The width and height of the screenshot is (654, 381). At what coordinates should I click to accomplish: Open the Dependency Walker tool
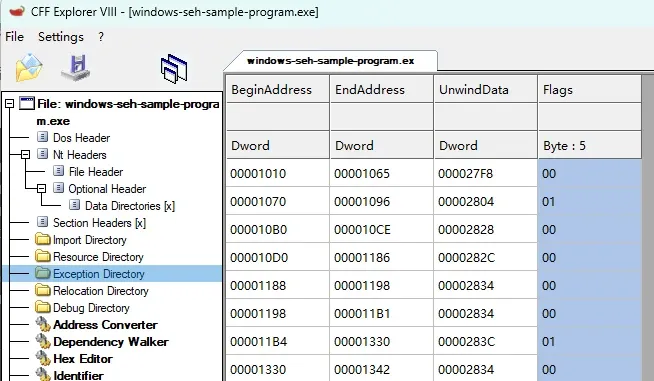click(x=111, y=342)
